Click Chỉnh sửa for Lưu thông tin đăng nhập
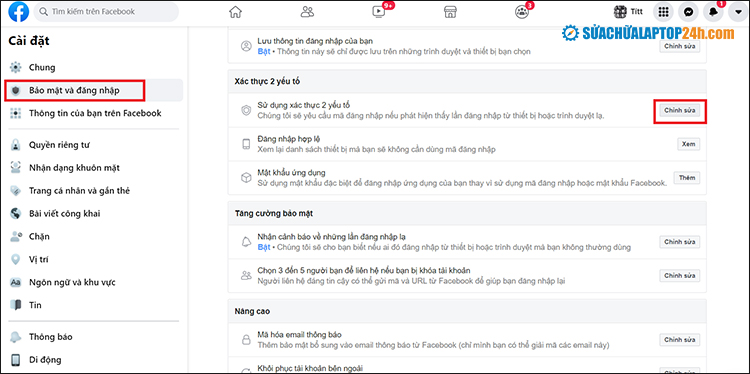 679,46
